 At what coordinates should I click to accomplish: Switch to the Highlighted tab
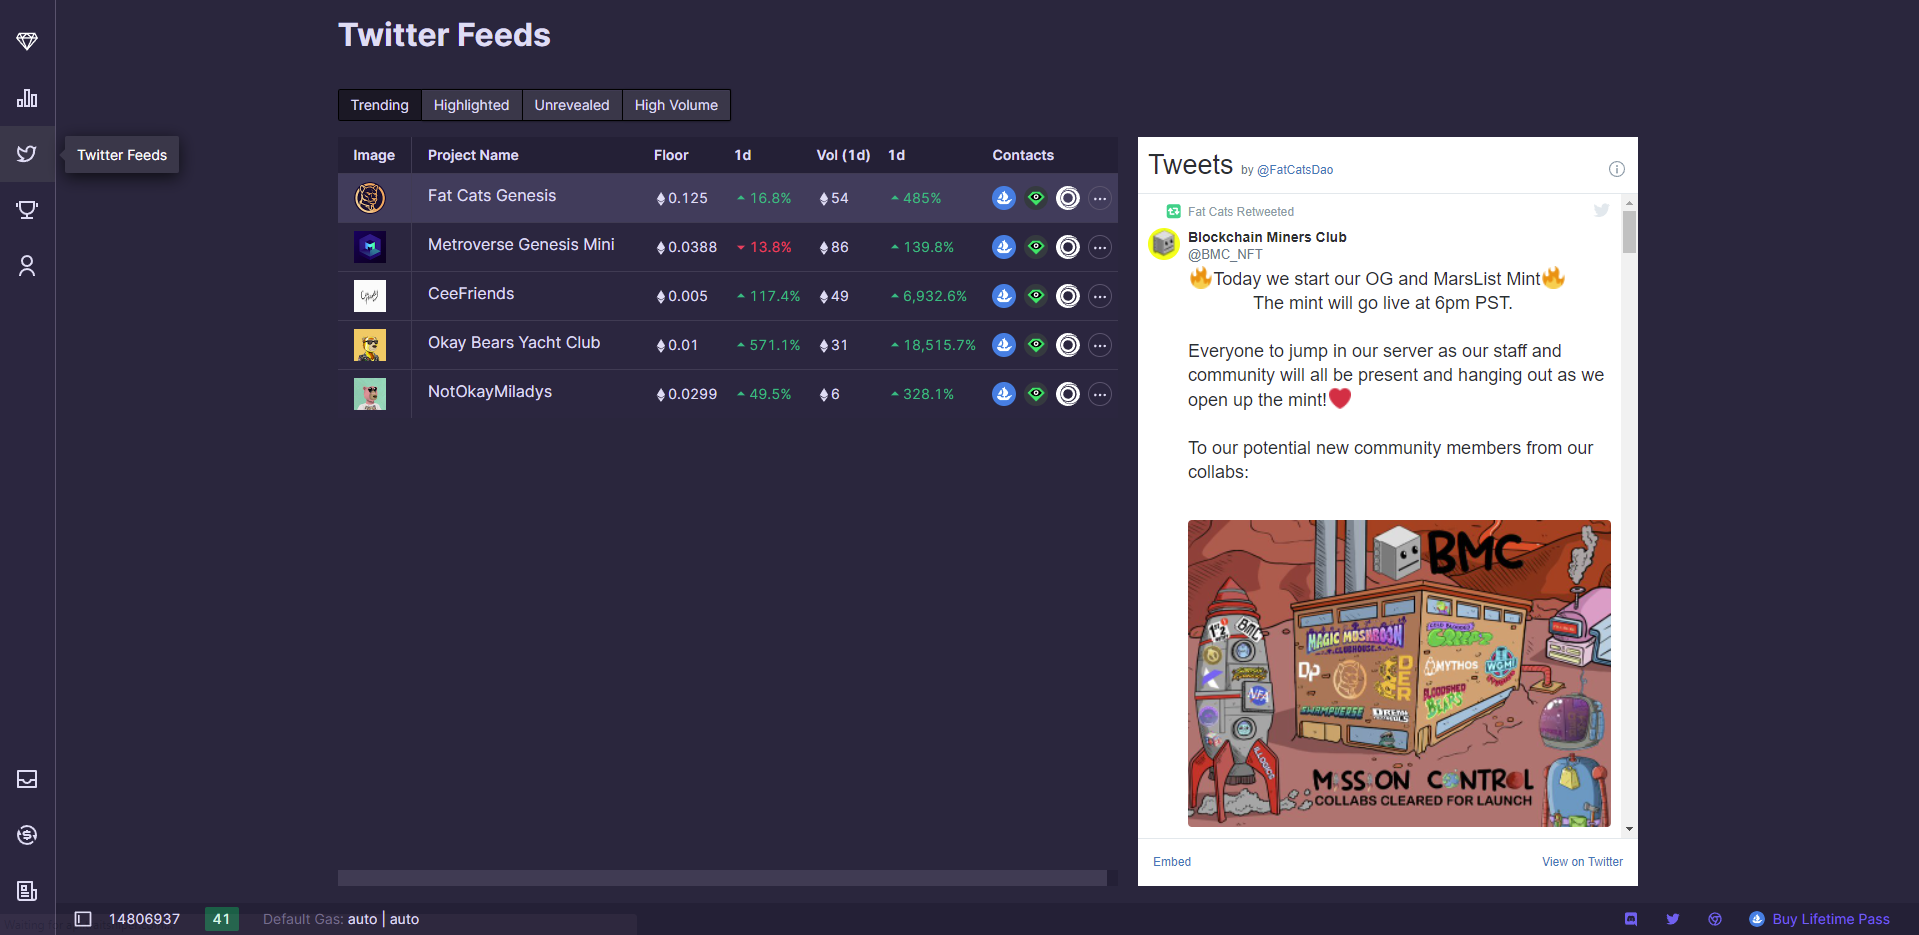[472, 105]
